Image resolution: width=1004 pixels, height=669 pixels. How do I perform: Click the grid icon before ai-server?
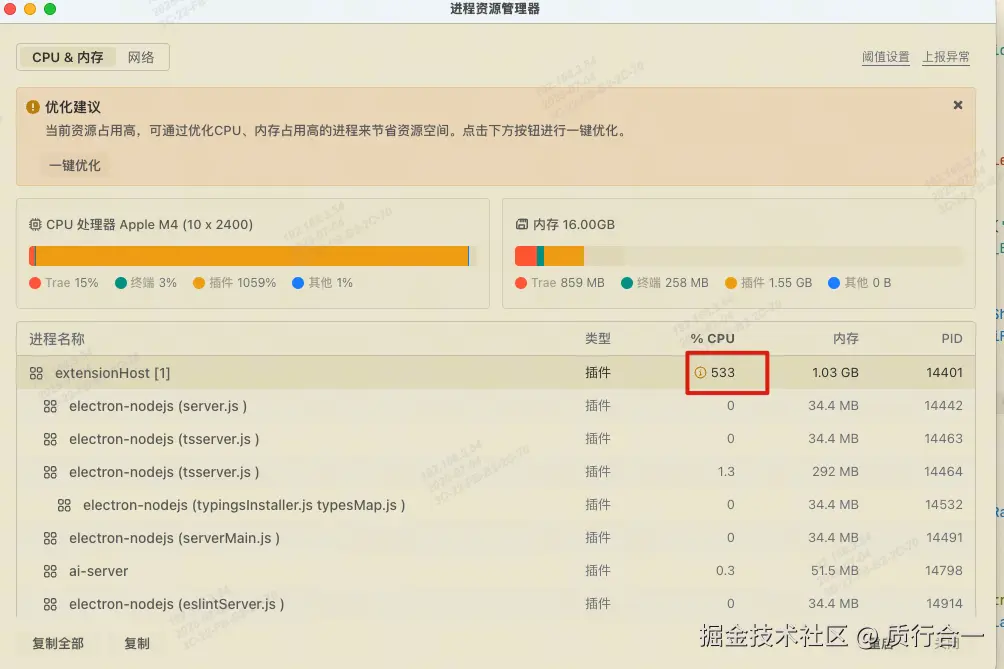coord(50,570)
